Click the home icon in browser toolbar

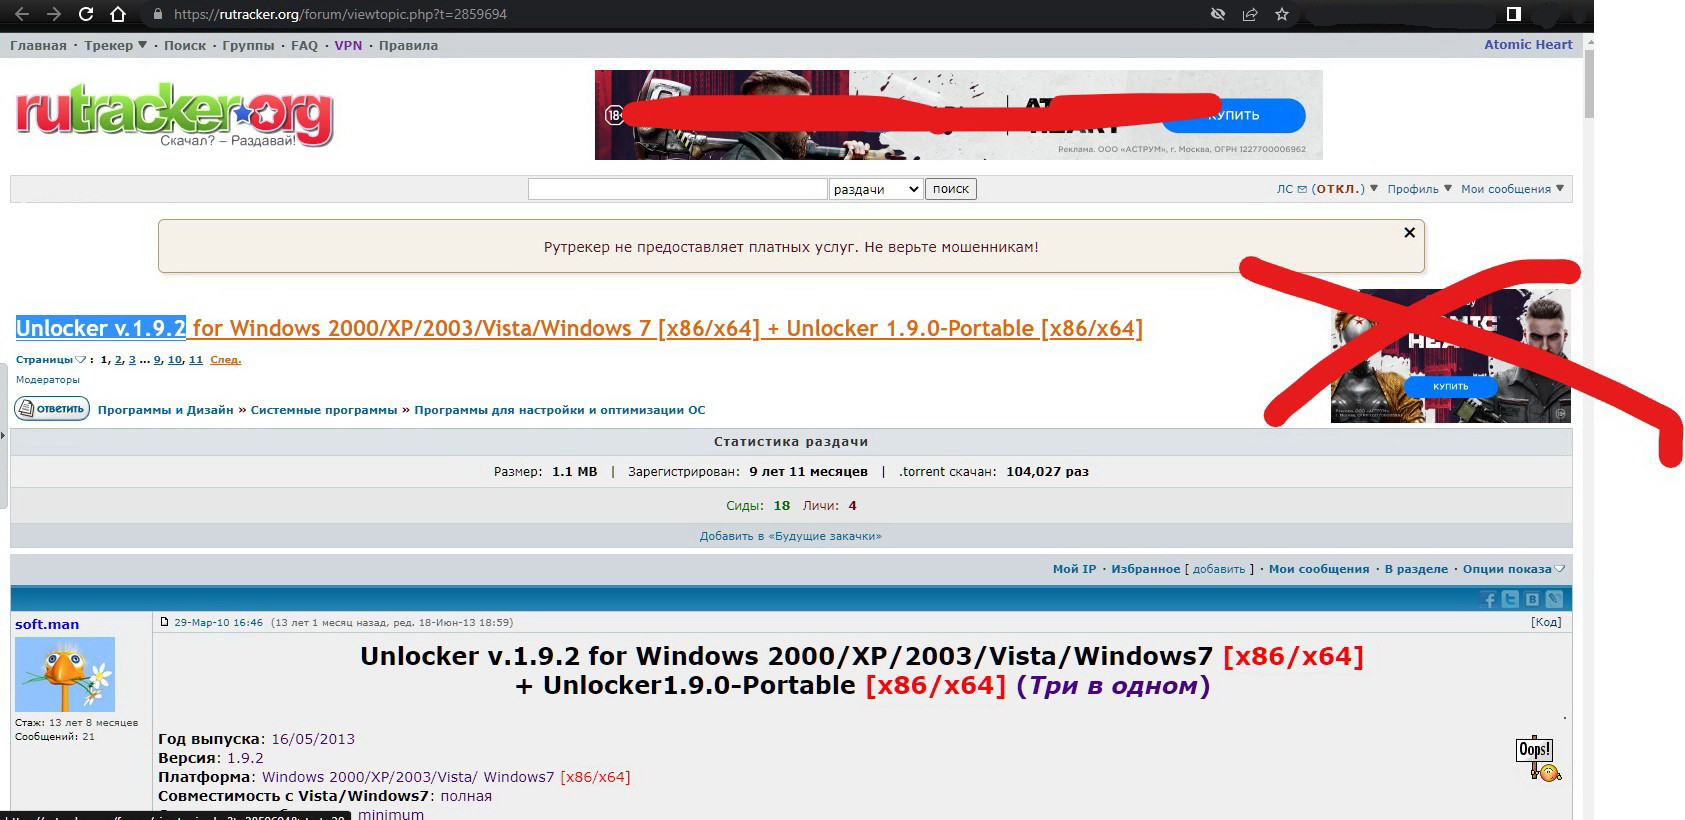pyautogui.click(x=118, y=14)
